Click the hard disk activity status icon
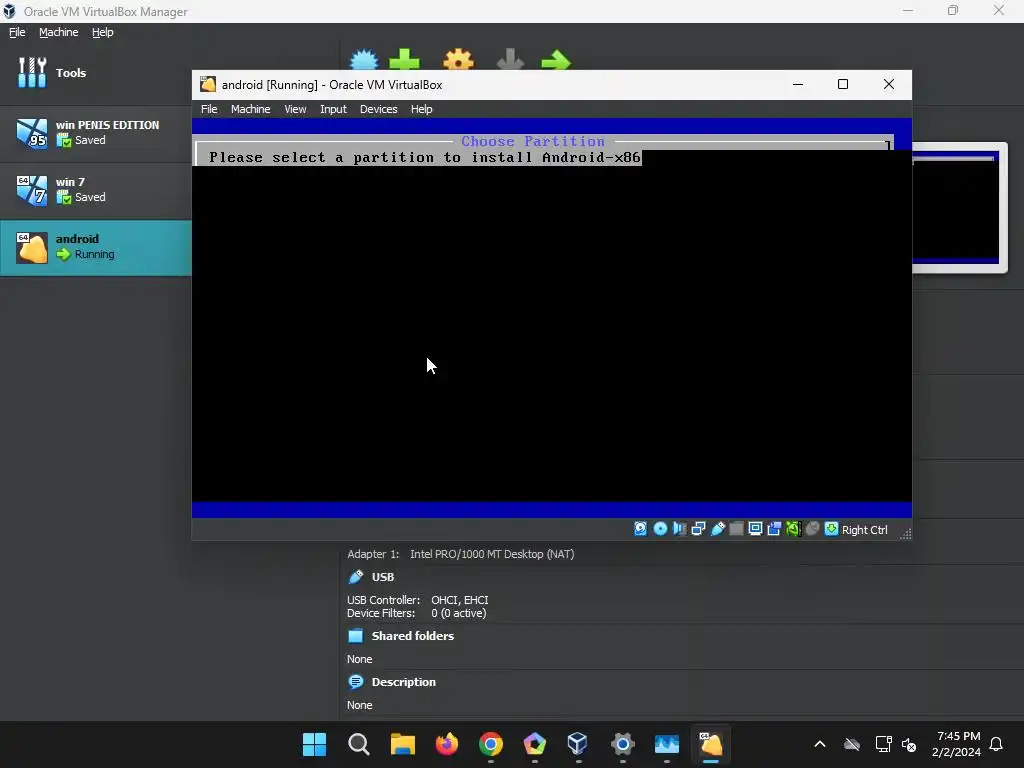Screen dimensions: 1024x768 641,529
